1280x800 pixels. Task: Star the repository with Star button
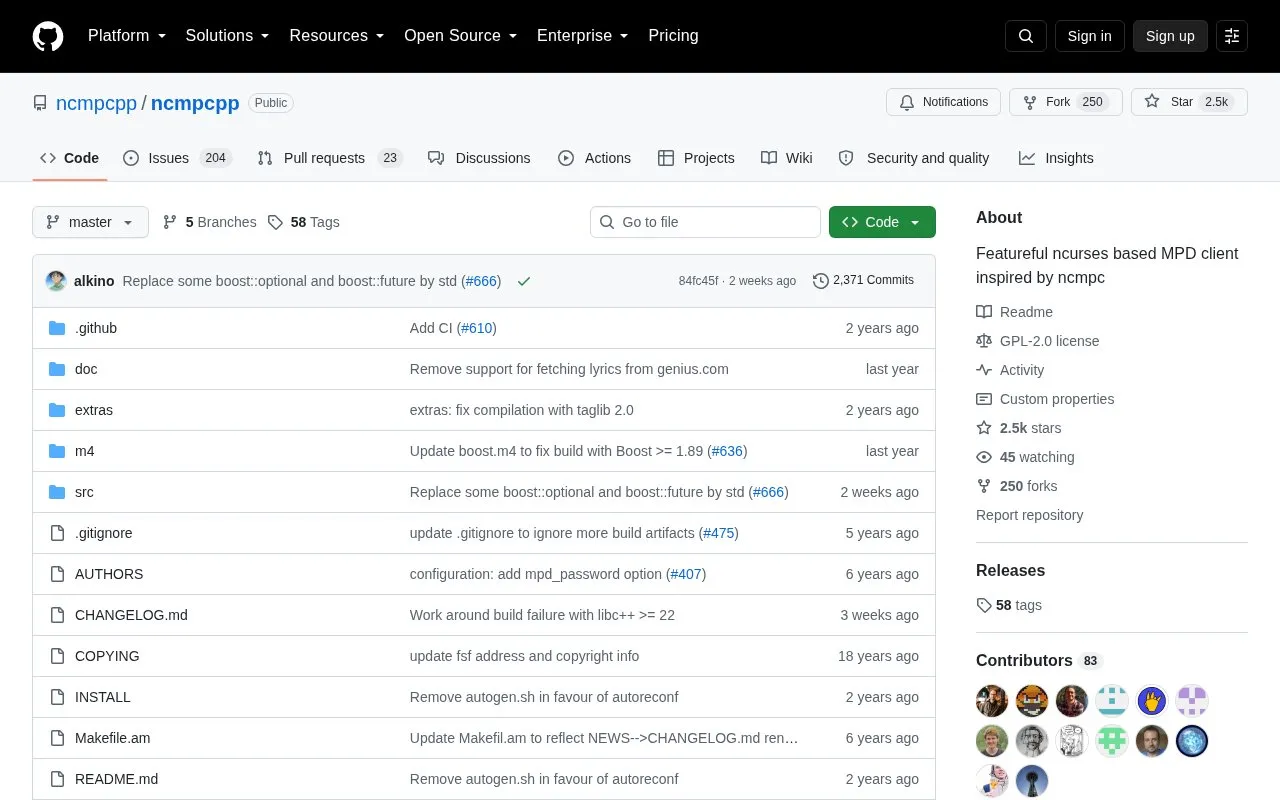[1189, 102]
